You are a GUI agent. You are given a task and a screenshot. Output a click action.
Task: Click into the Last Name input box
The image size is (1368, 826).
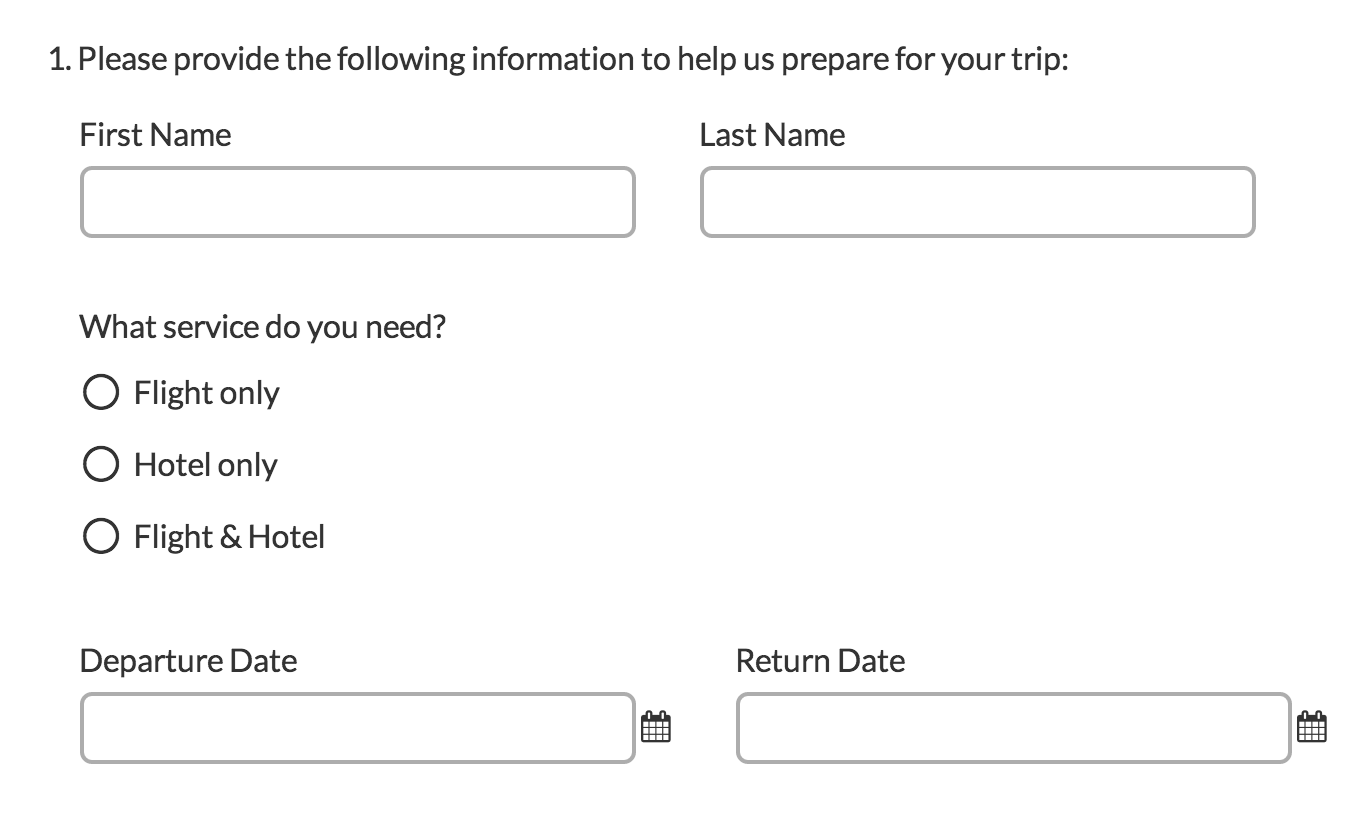tap(977, 202)
